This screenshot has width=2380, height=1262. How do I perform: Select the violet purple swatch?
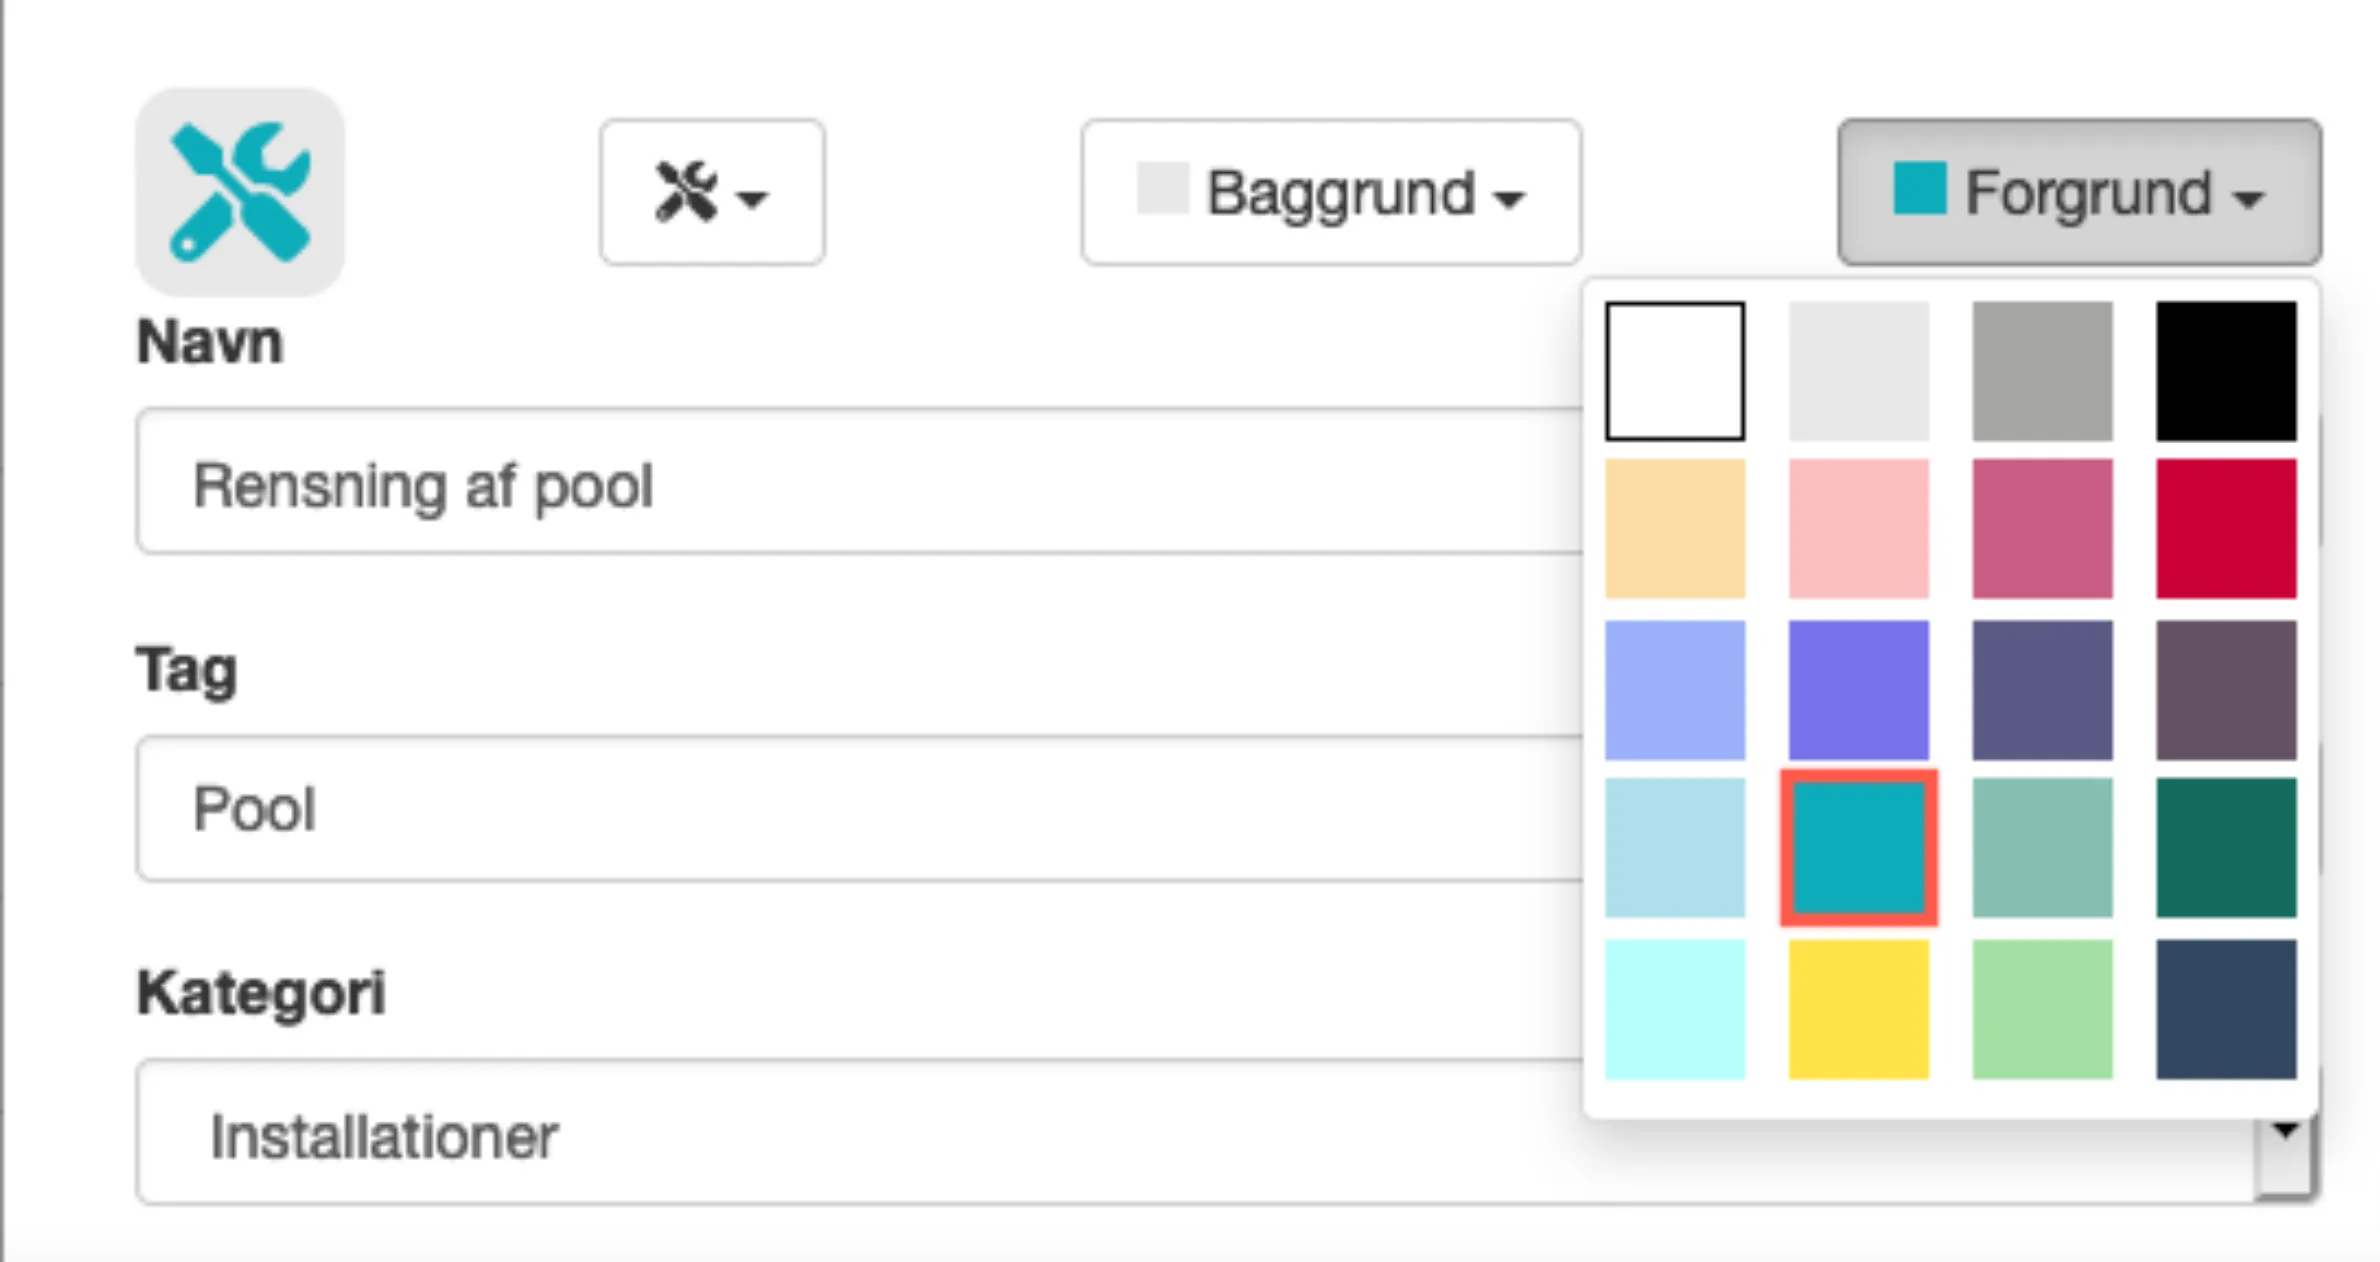[x=1858, y=690]
